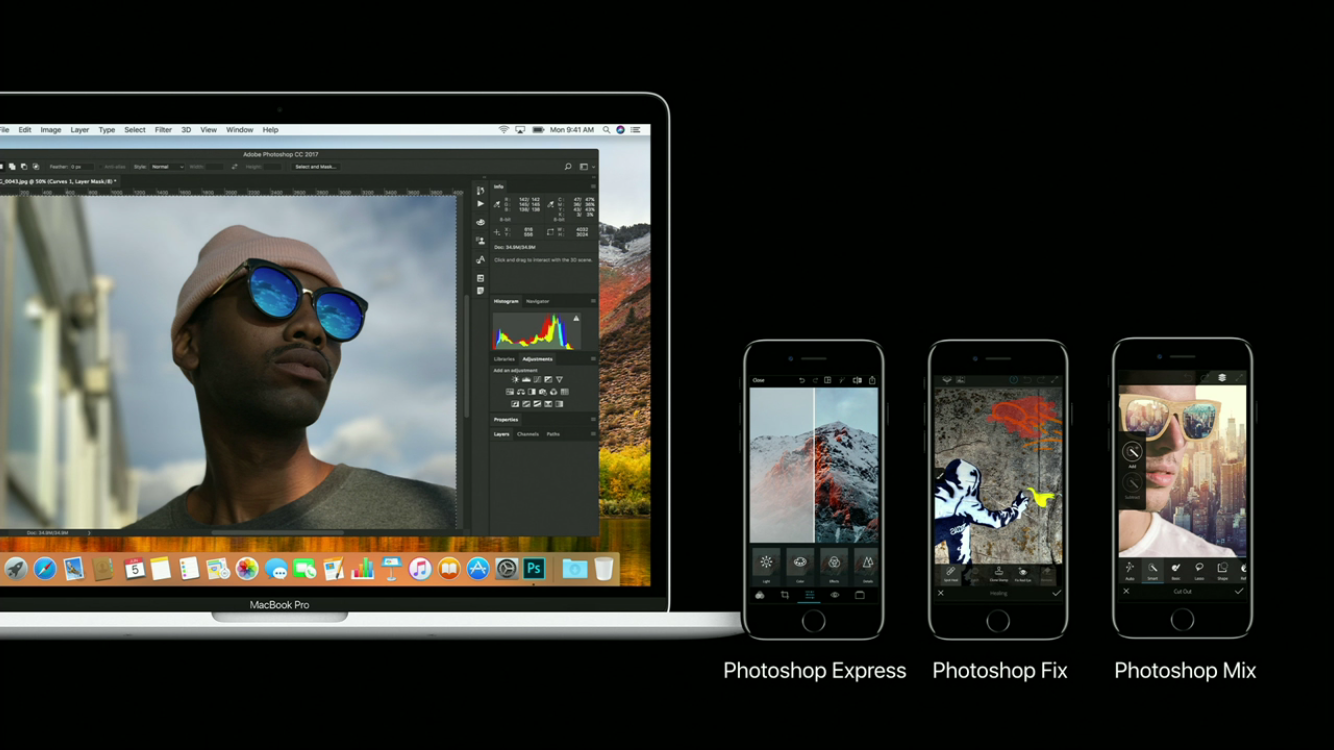Open Spotlight search in the menu bar

point(608,130)
